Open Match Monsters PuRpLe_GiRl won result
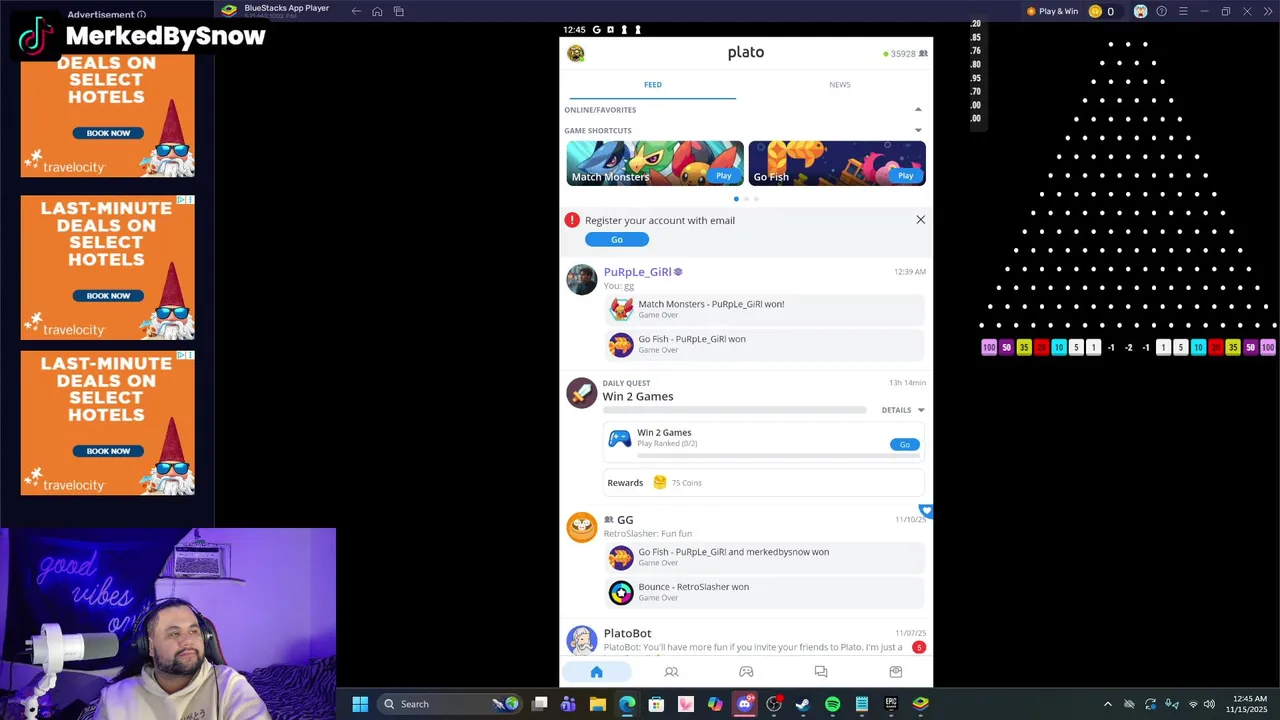This screenshot has height=720, width=1280. pyautogui.click(x=765, y=309)
